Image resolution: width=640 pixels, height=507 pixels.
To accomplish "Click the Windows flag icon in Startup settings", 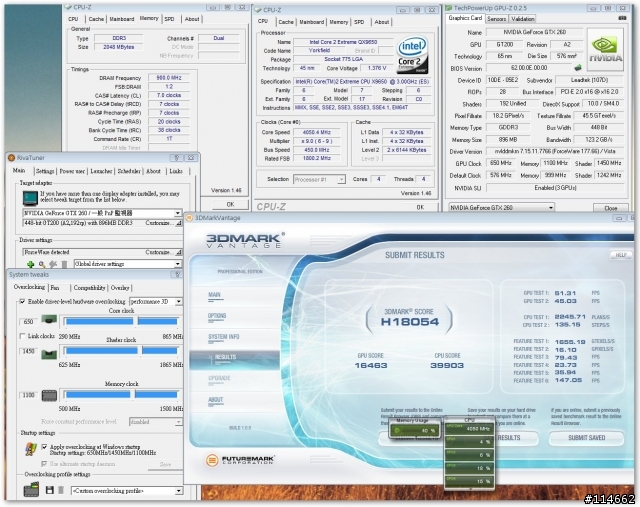I will [x=31, y=449].
